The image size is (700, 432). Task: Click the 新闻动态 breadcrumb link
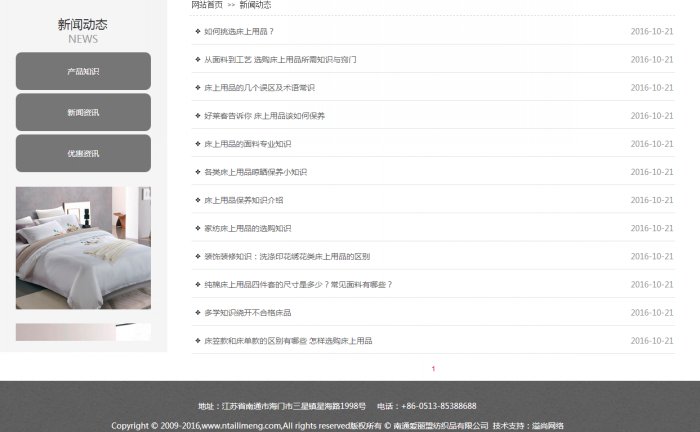click(255, 5)
